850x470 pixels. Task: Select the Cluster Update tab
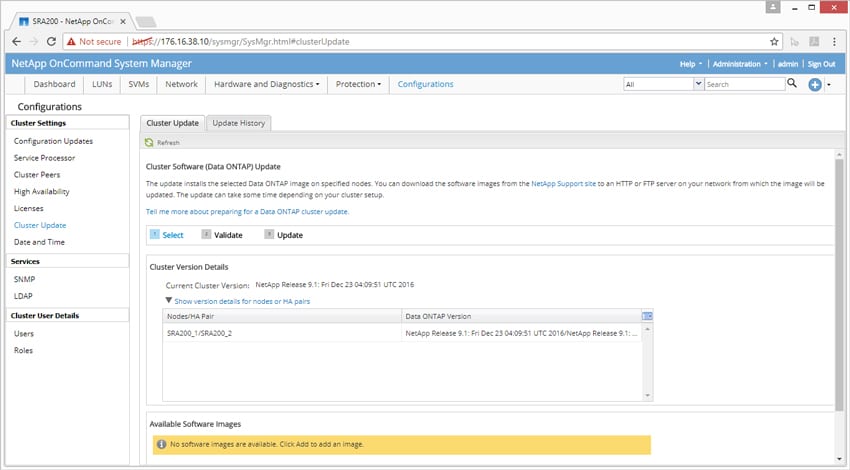(172, 123)
